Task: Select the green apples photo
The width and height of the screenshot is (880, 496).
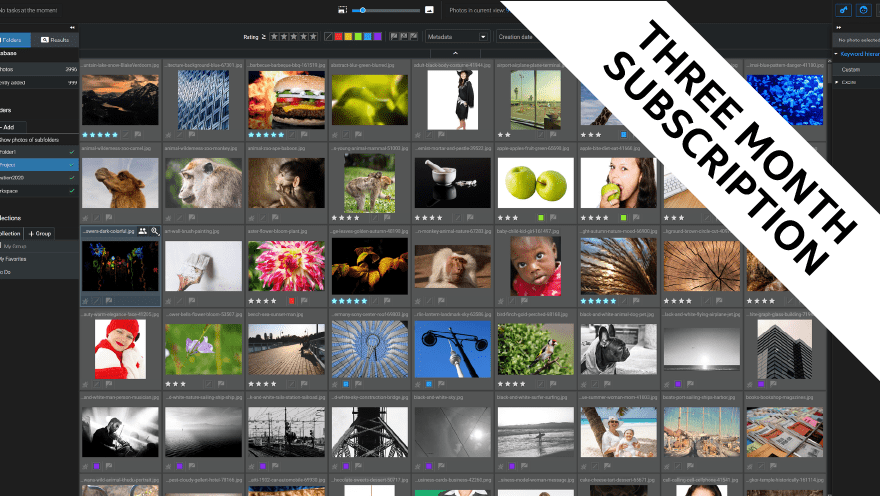Action: 535,183
